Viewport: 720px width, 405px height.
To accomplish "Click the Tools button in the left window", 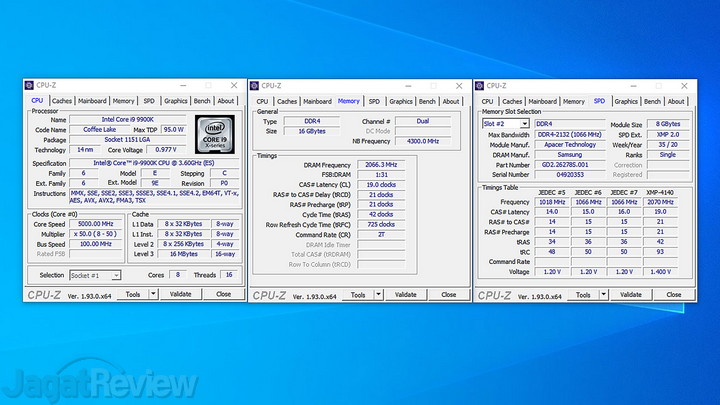I will pyautogui.click(x=128, y=295).
